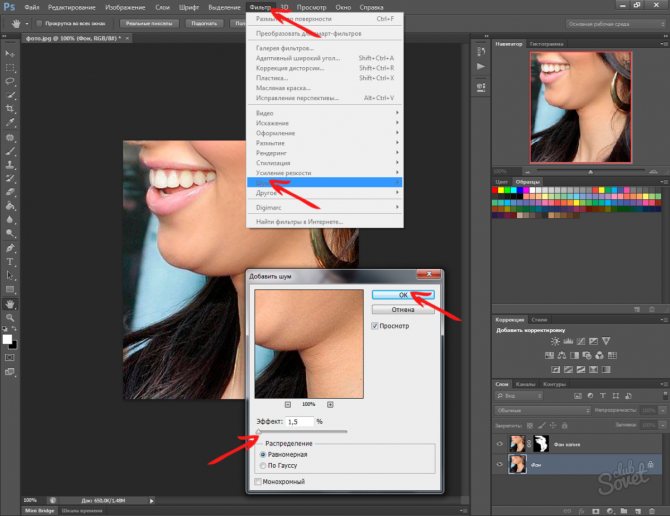
Task: Zoom in noise preview with plus button
Action: coord(330,403)
